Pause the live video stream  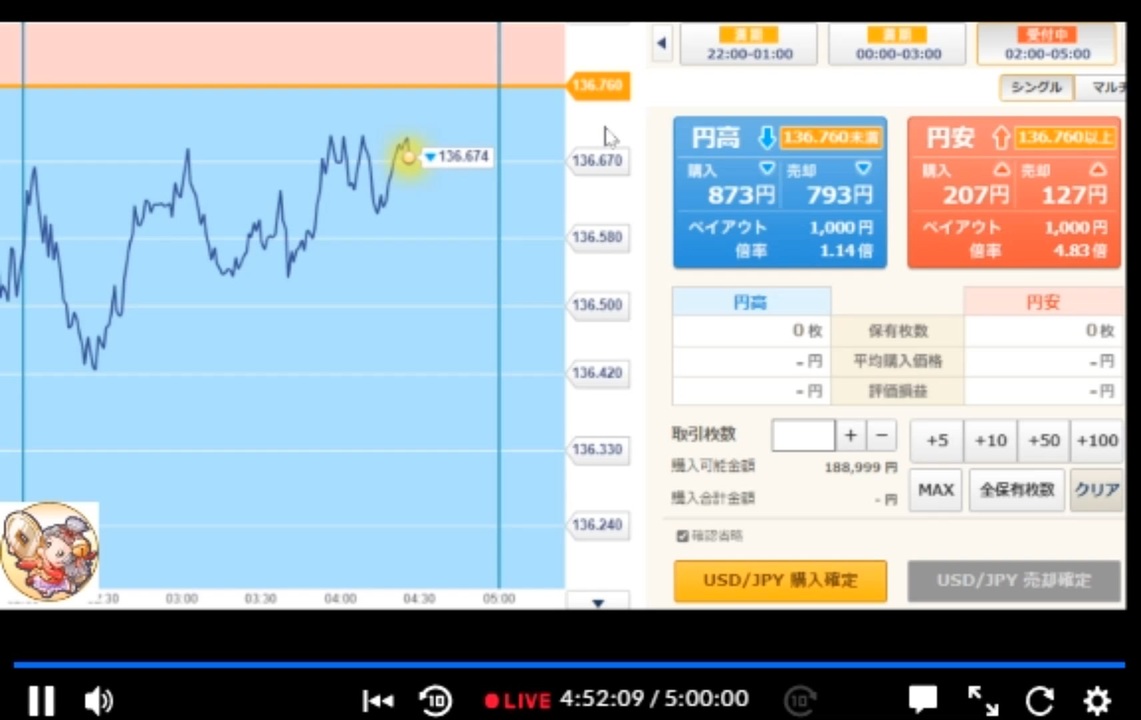click(41, 700)
